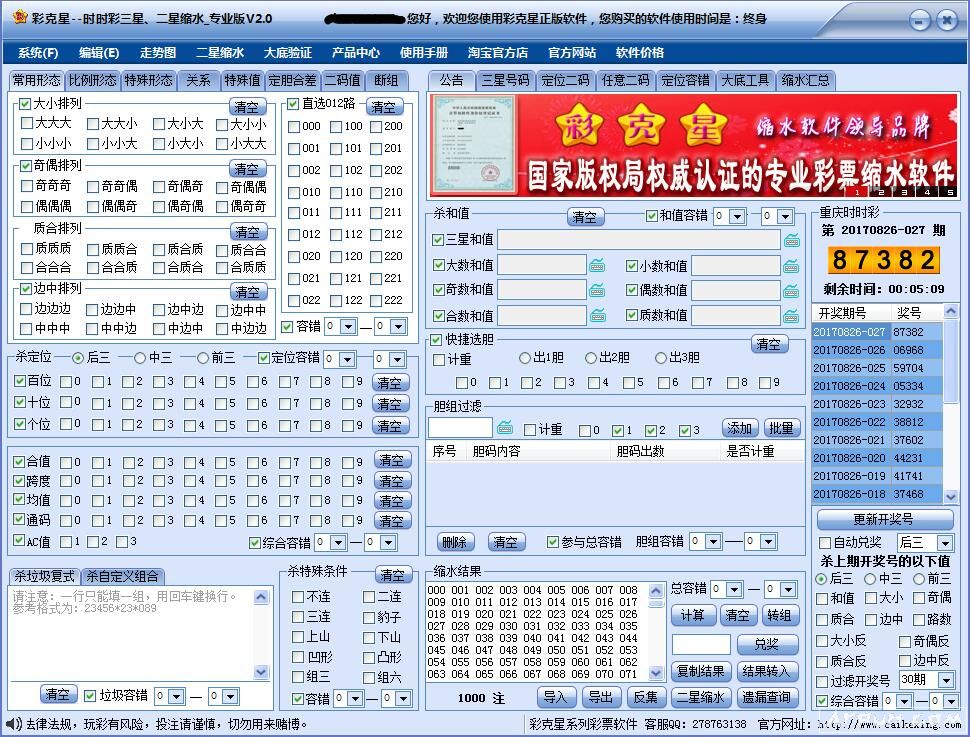Click the 遗漏查询 button
The width and height of the screenshot is (970, 737).
pyautogui.click(x=766, y=697)
